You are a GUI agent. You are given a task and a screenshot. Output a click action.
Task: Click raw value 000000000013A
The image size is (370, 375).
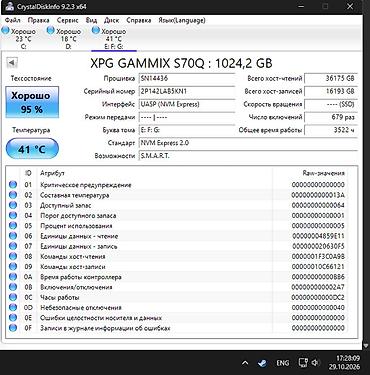click(318, 195)
